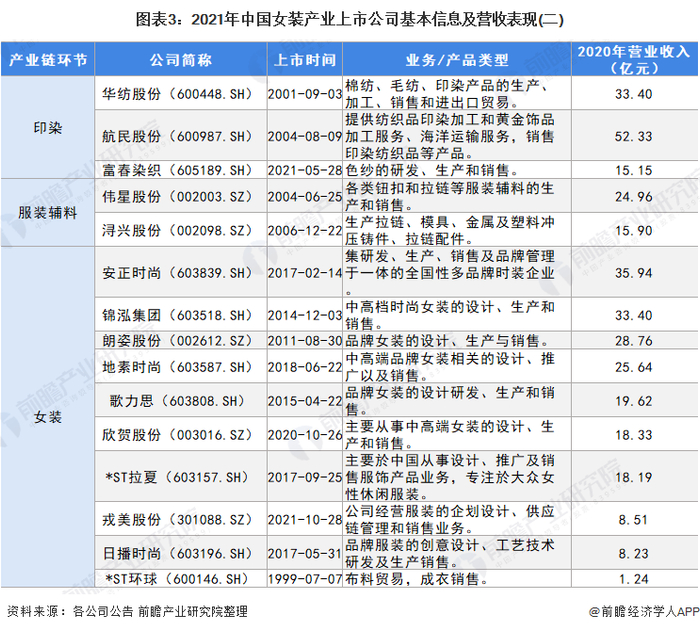Screen dimensions: 700x631
Task: Click 伟星股份（002003.SZ） company cell
Action: (180, 196)
